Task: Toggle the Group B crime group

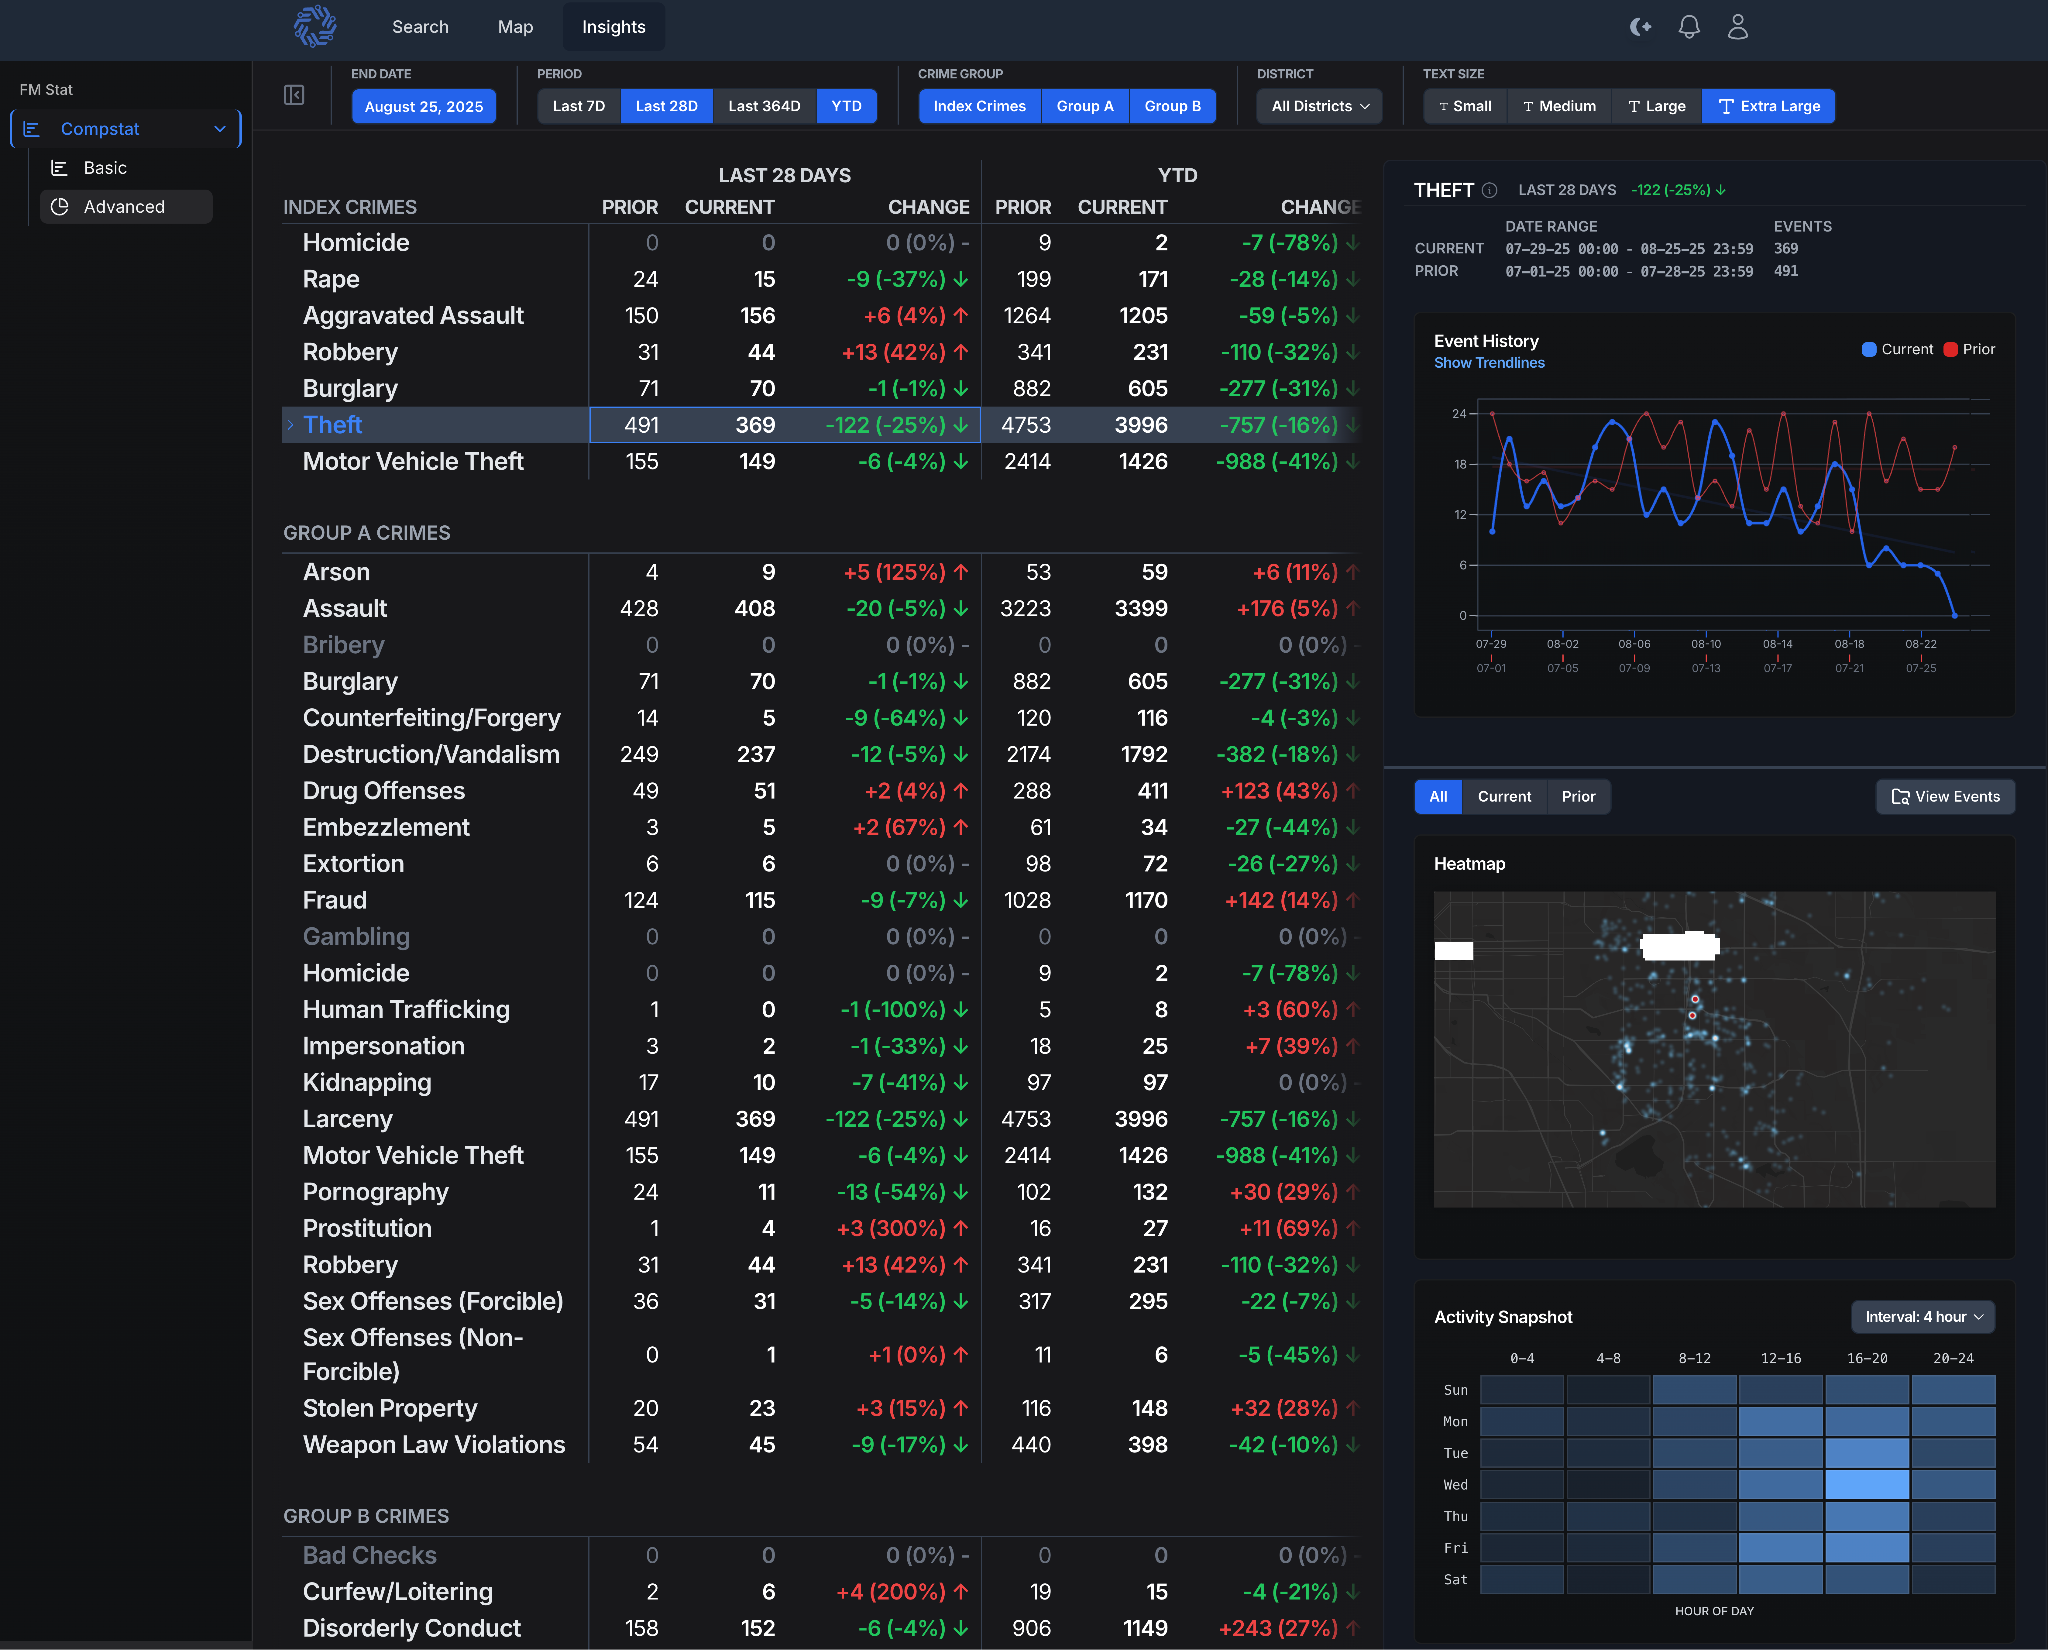Action: tap(1172, 106)
